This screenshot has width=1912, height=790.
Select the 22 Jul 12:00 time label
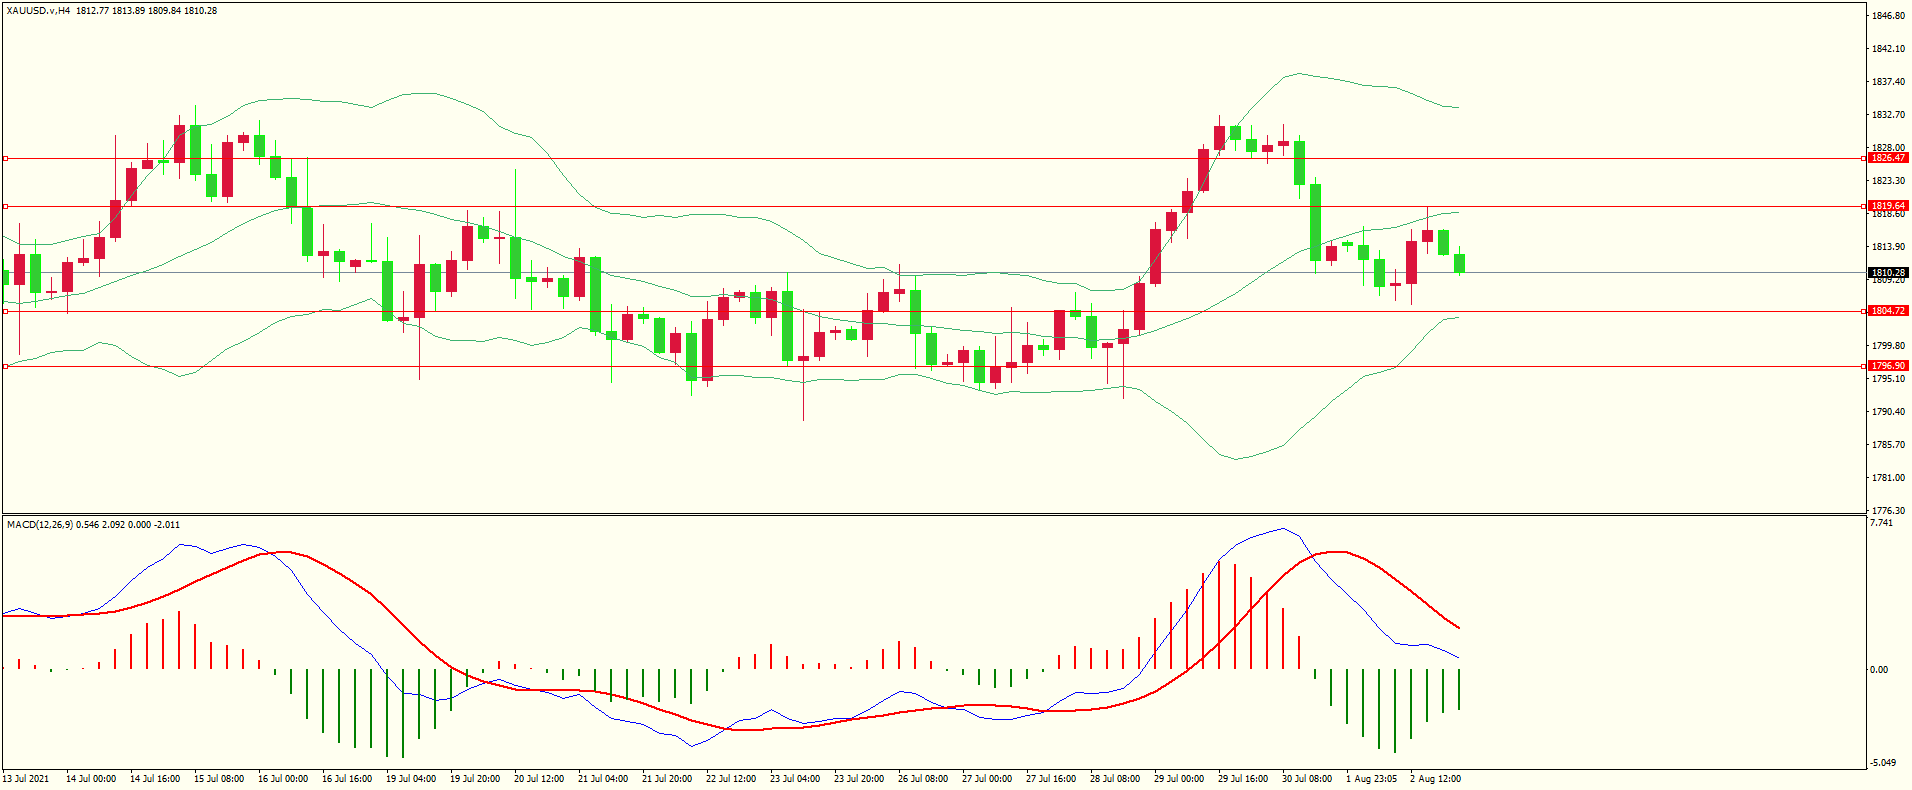pos(731,778)
